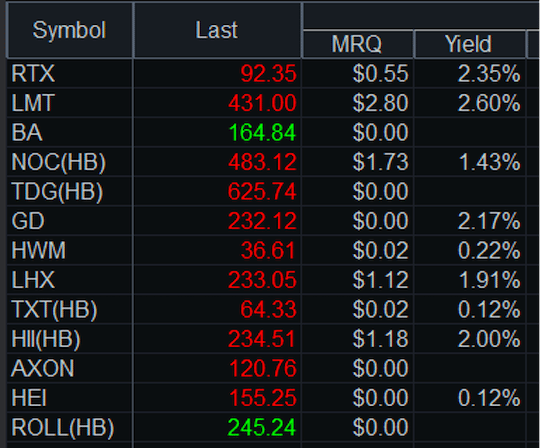Click LMT yield value 2.60%

(x=489, y=103)
